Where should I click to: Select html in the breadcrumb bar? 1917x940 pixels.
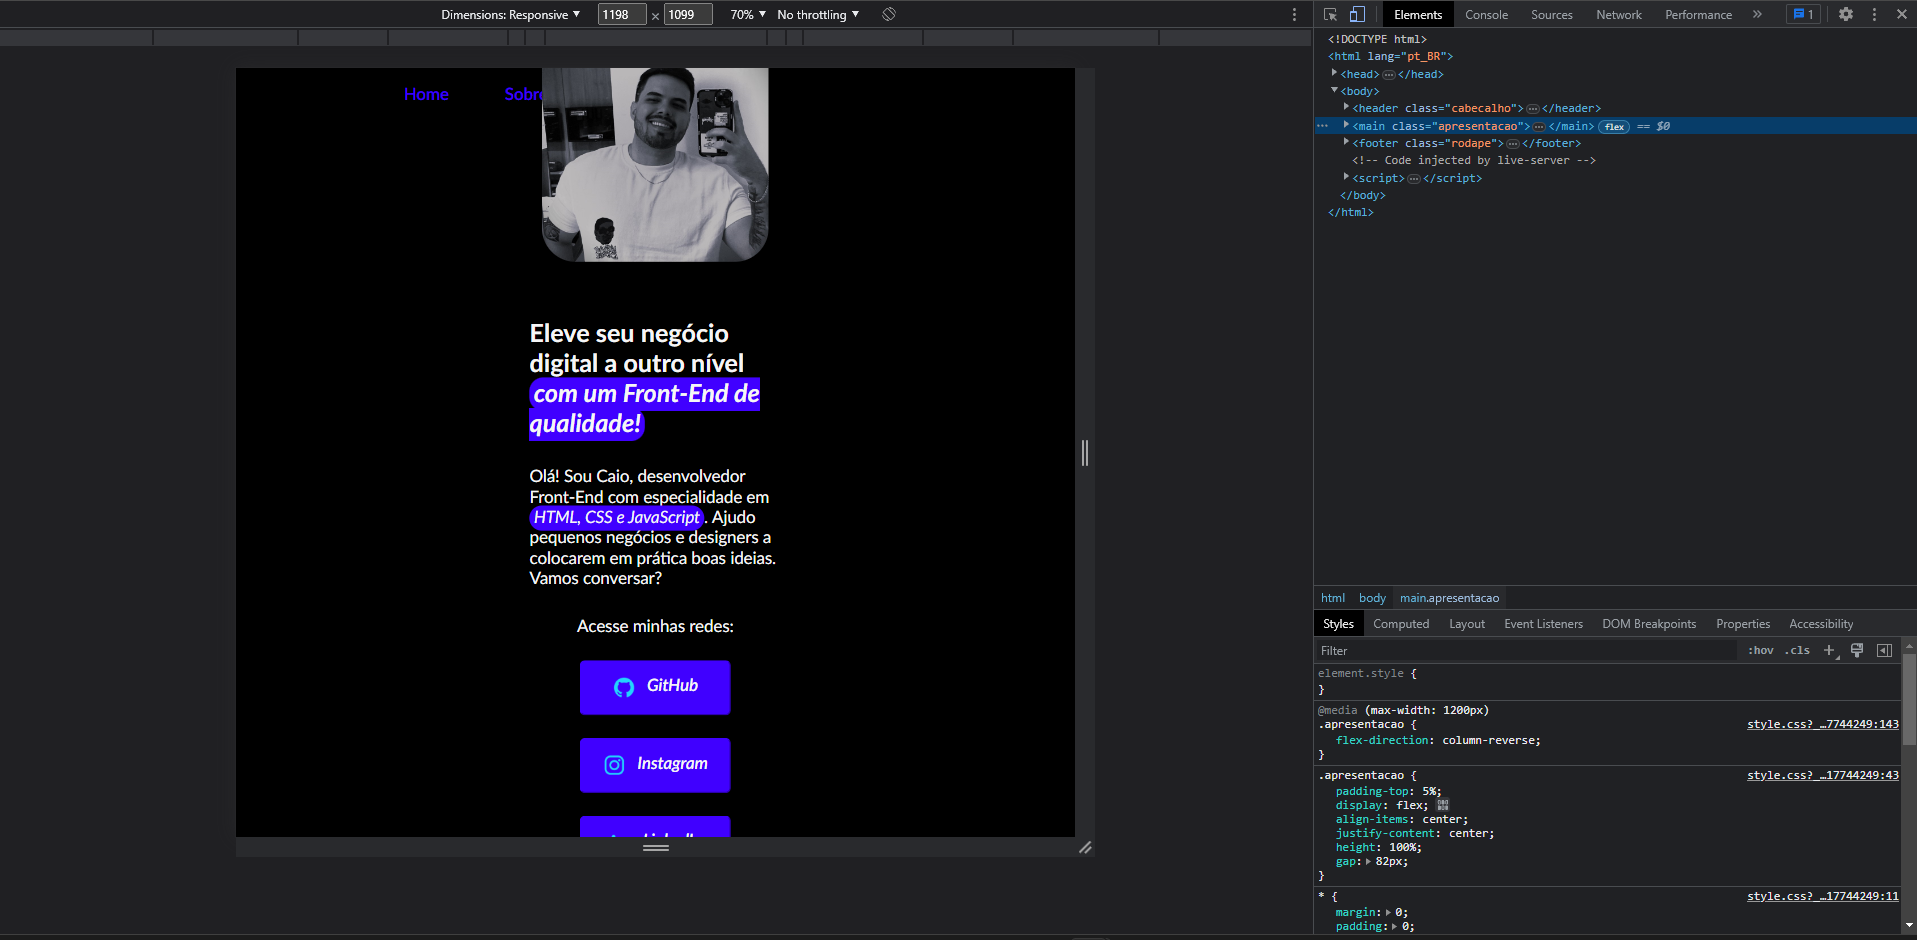(x=1332, y=598)
